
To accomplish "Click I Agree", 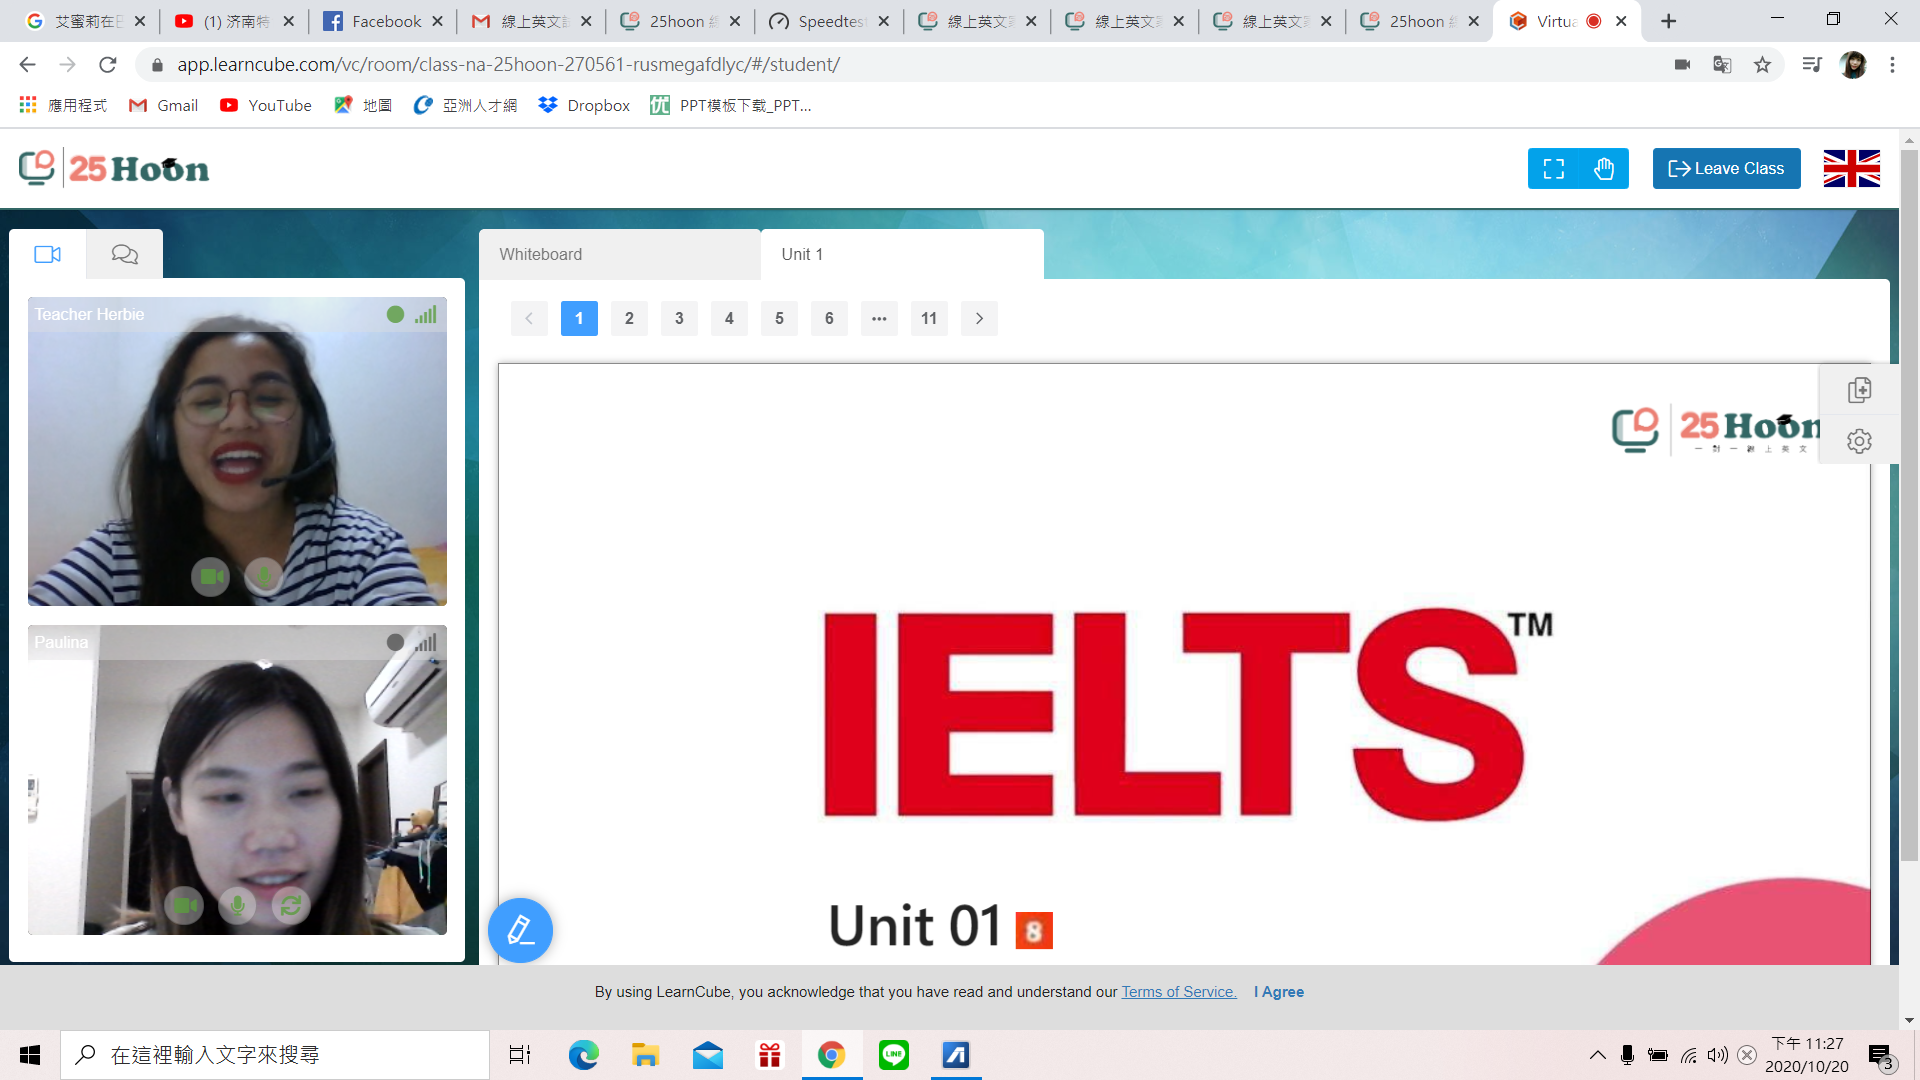I will tap(1279, 992).
